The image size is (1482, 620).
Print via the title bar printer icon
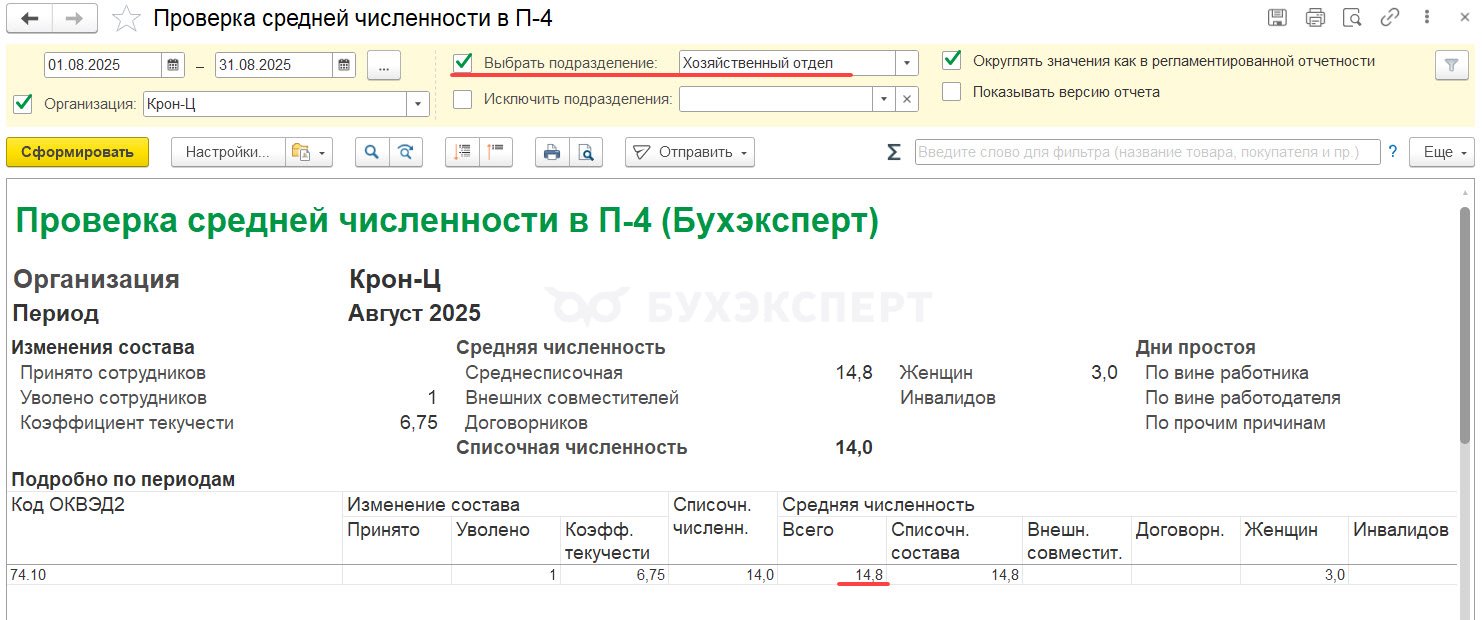point(1315,17)
